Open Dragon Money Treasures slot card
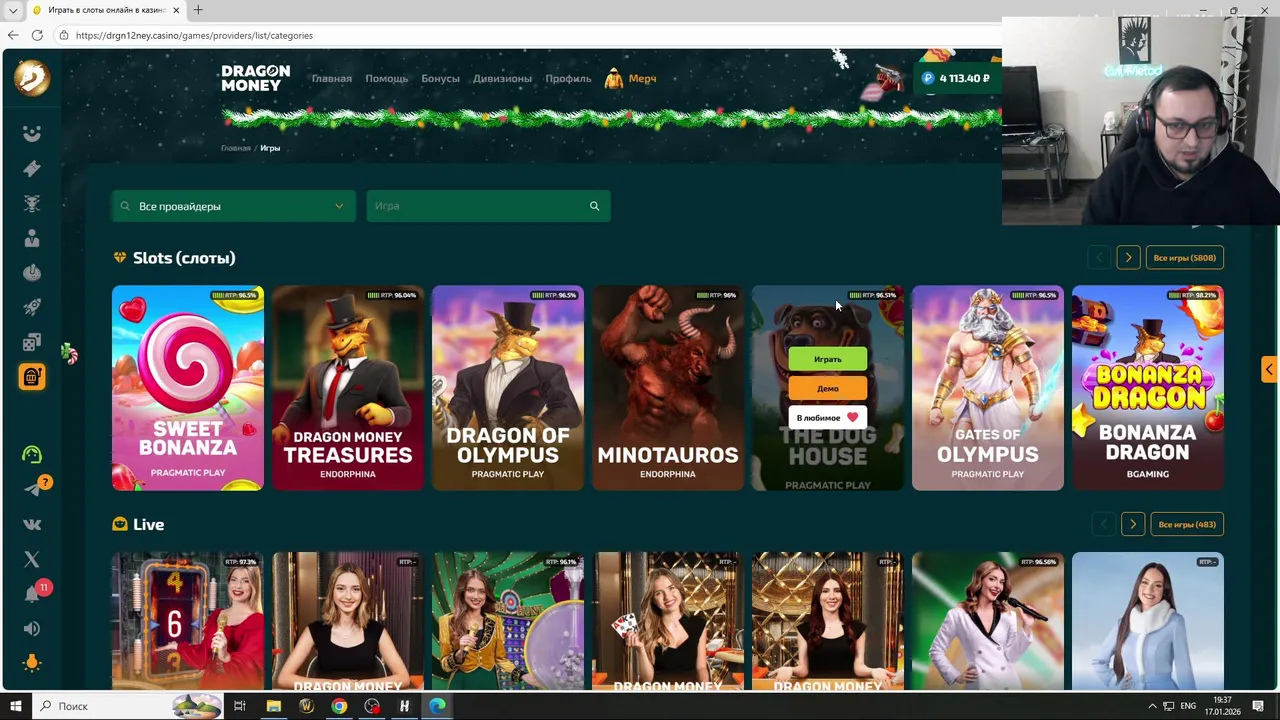This screenshot has height=720, width=1280. pyautogui.click(x=348, y=388)
